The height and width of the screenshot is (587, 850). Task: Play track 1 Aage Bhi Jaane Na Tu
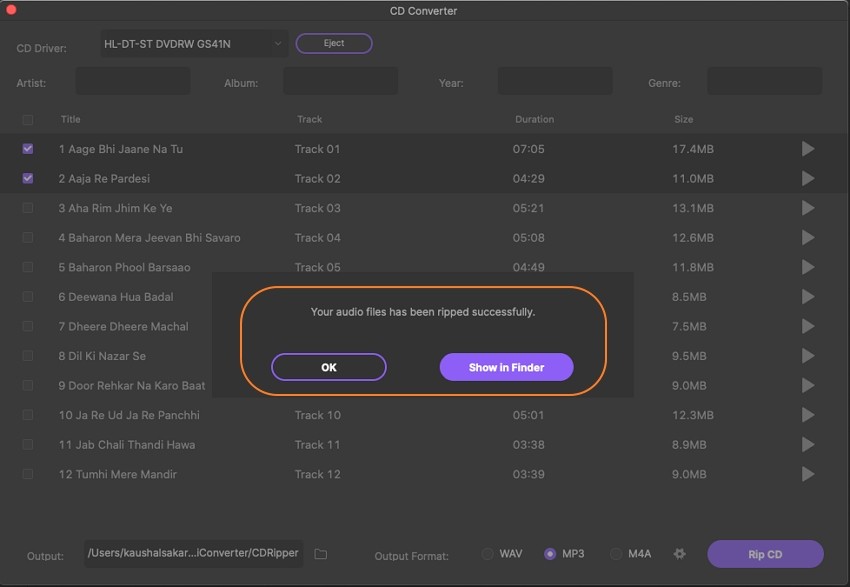pyautogui.click(x=807, y=149)
